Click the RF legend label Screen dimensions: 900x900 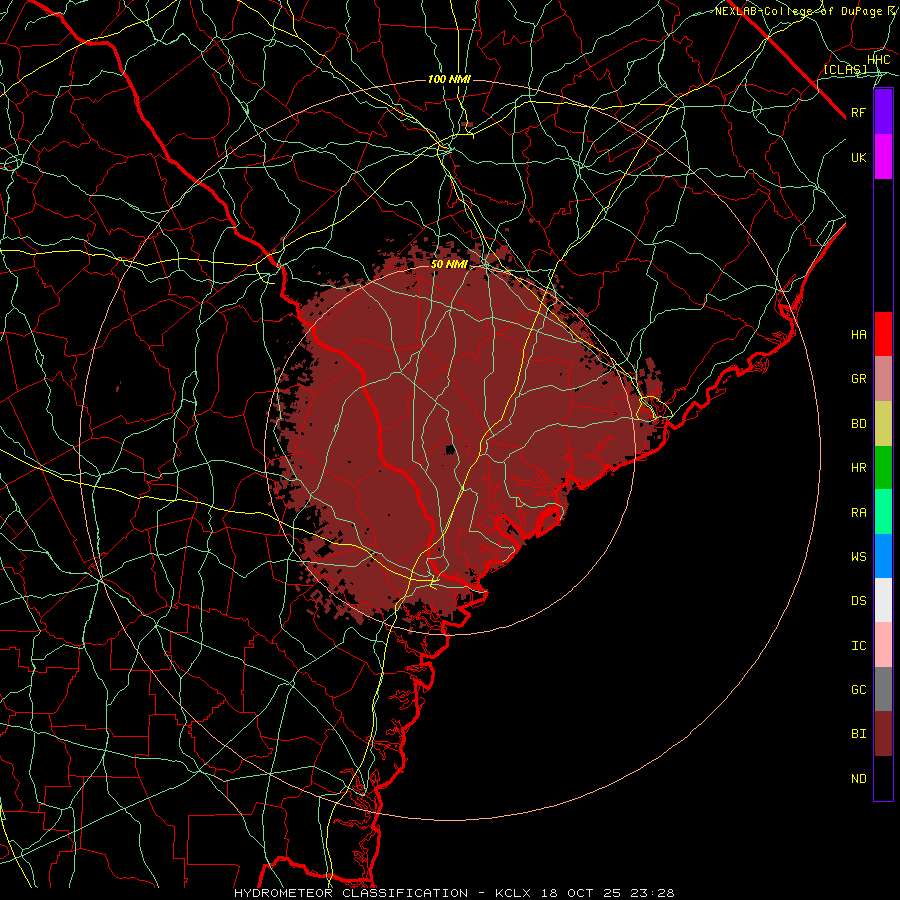(858, 112)
